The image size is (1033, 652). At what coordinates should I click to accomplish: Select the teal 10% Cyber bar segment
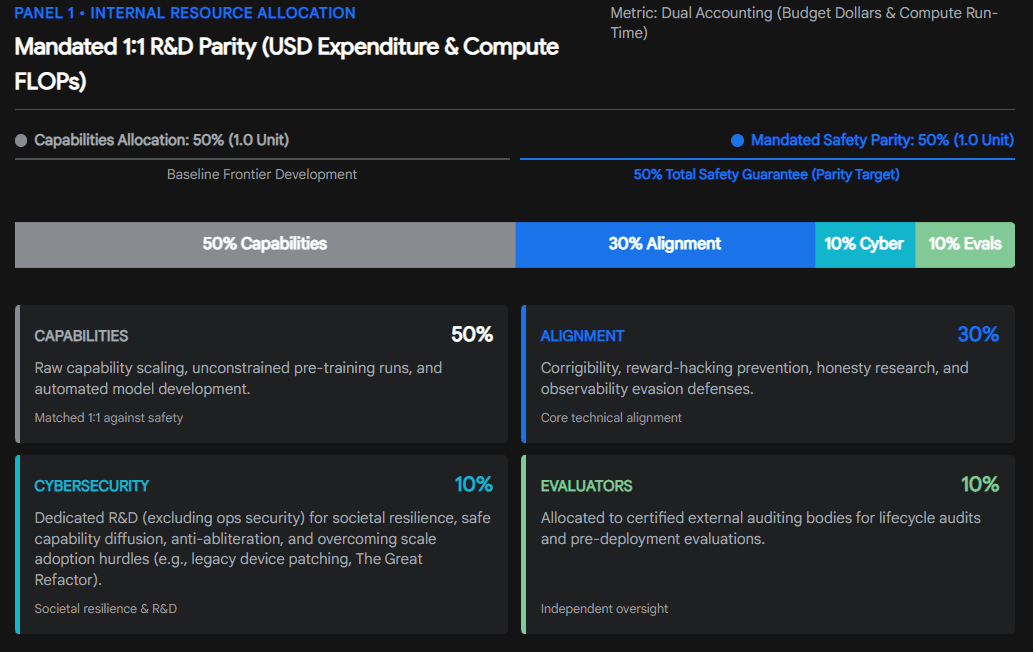[864, 244]
